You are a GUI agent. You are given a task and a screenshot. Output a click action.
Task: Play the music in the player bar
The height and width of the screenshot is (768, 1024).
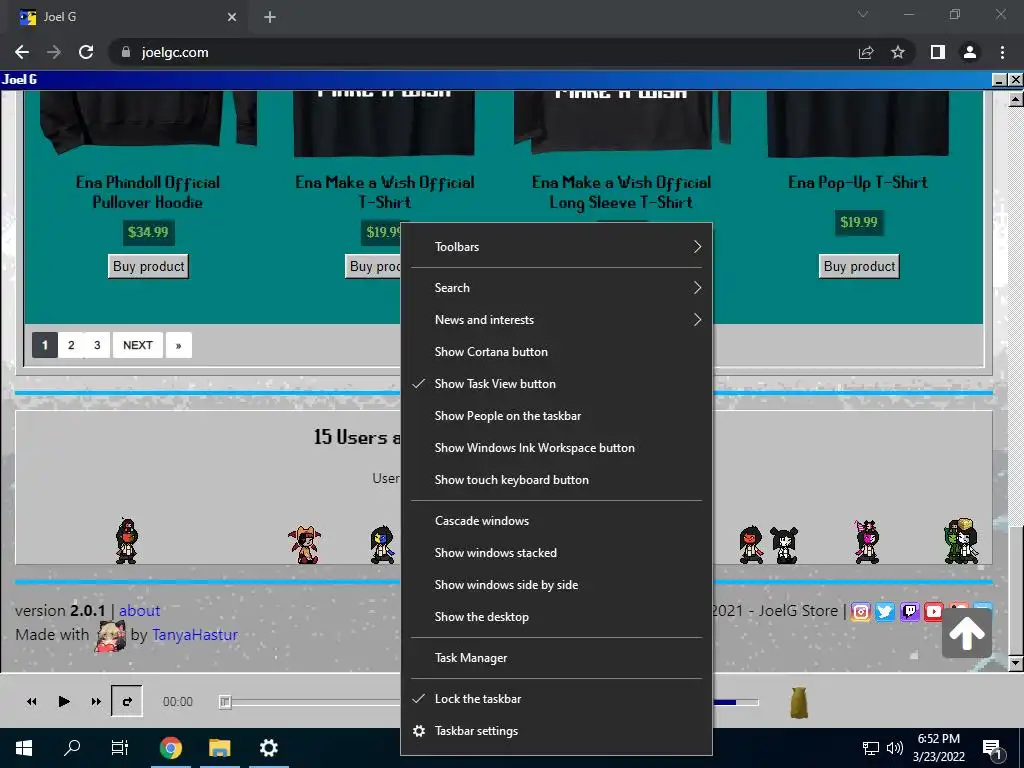(63, 701)
